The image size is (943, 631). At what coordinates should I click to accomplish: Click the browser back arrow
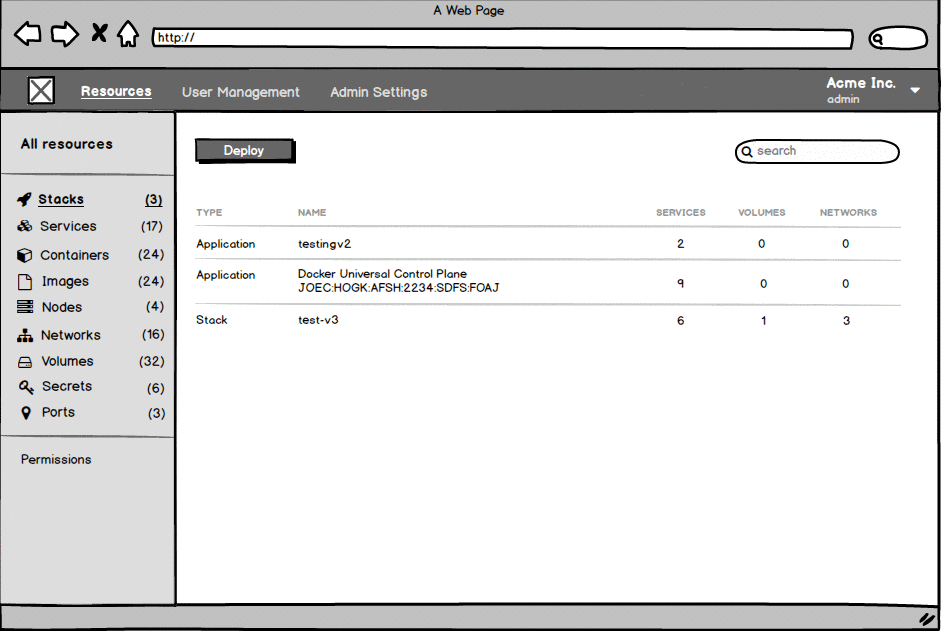click(x=28, y=34)
